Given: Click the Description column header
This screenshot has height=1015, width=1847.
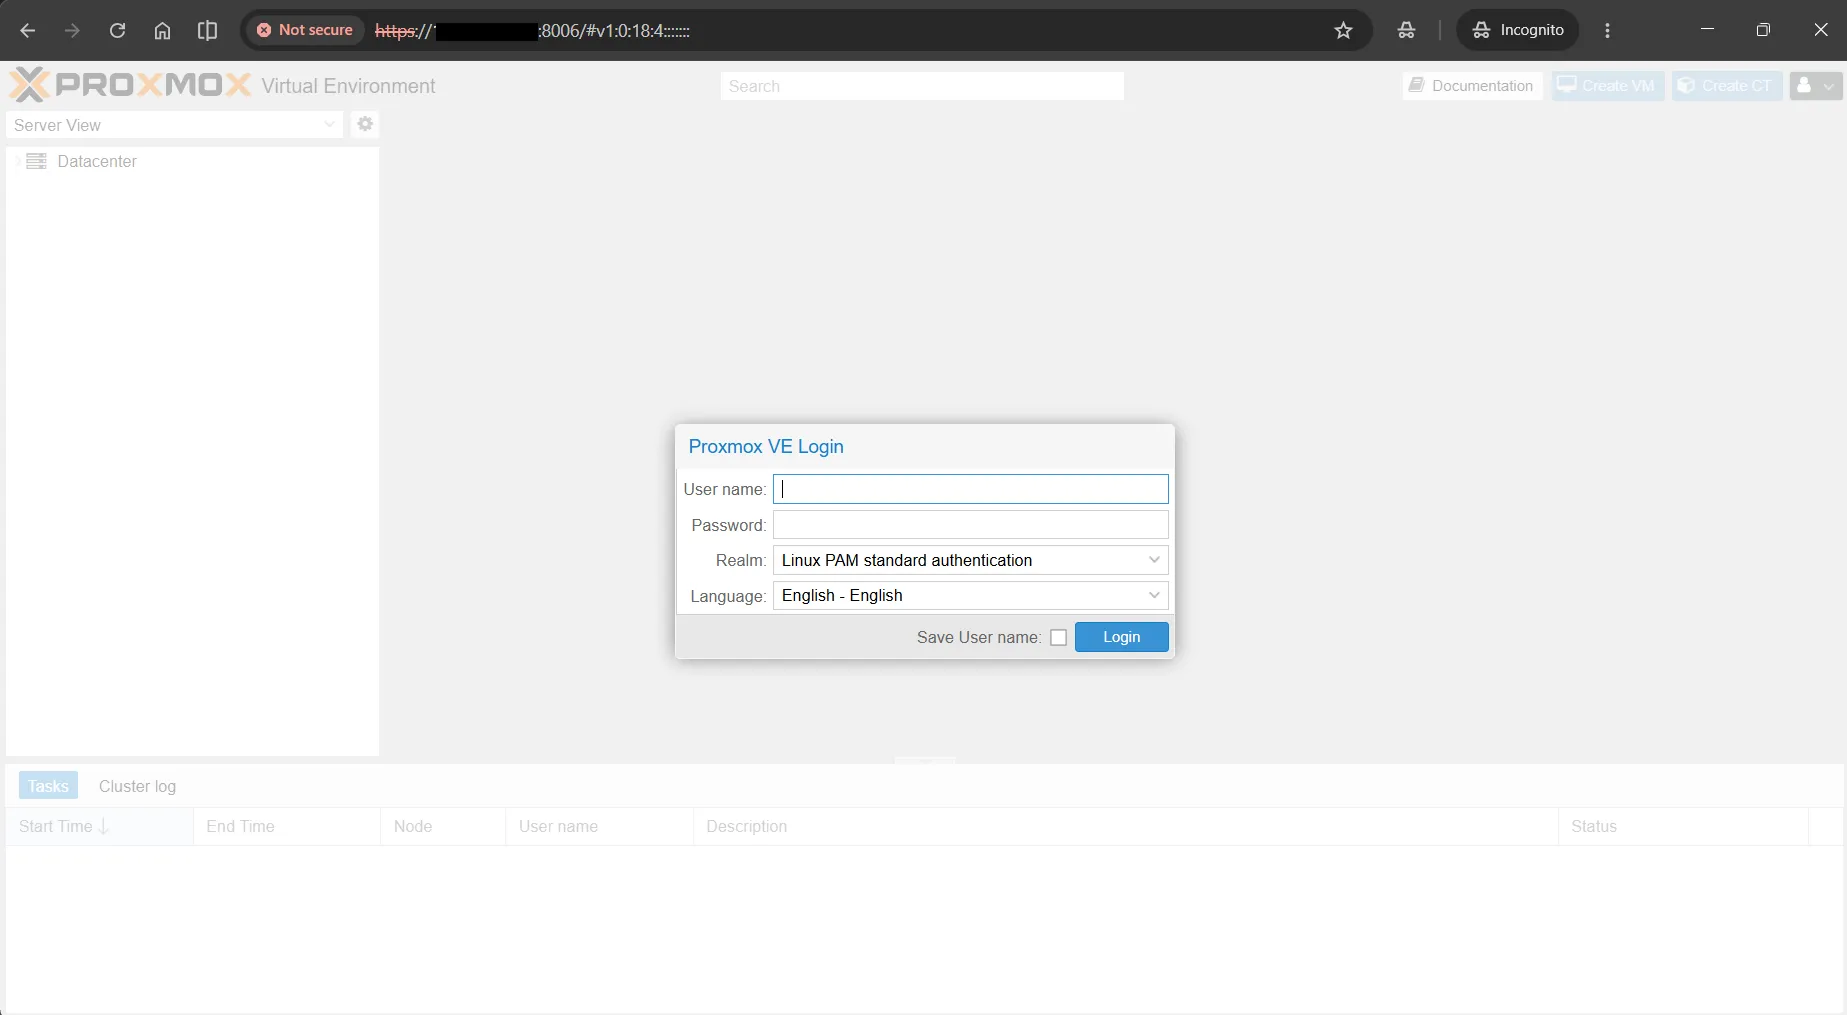Looking at the screenshot, I should point(1125,826).
